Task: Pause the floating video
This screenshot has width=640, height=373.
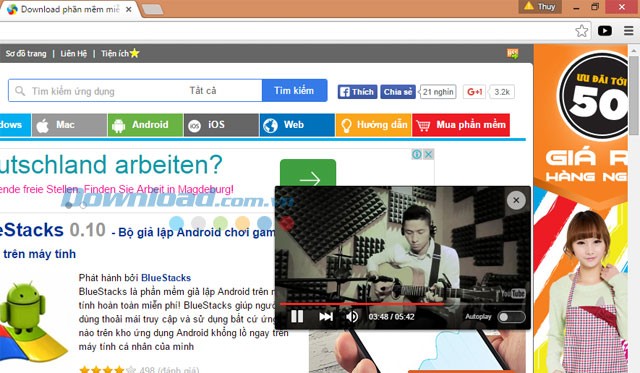Action: 297,317
